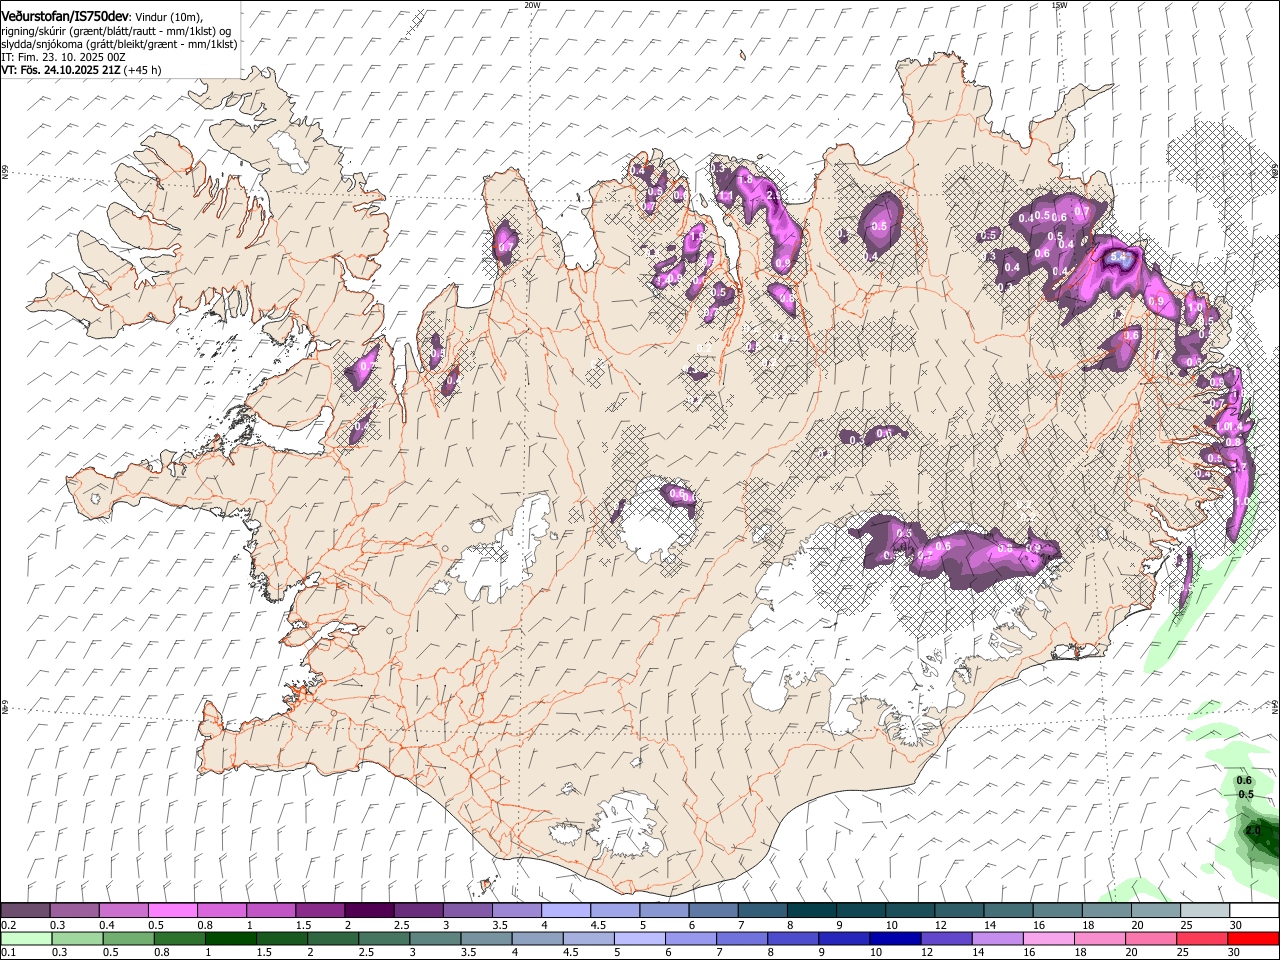
Task: Click the light pink 16 swatch, lower legend
Action: point(1048,939)
